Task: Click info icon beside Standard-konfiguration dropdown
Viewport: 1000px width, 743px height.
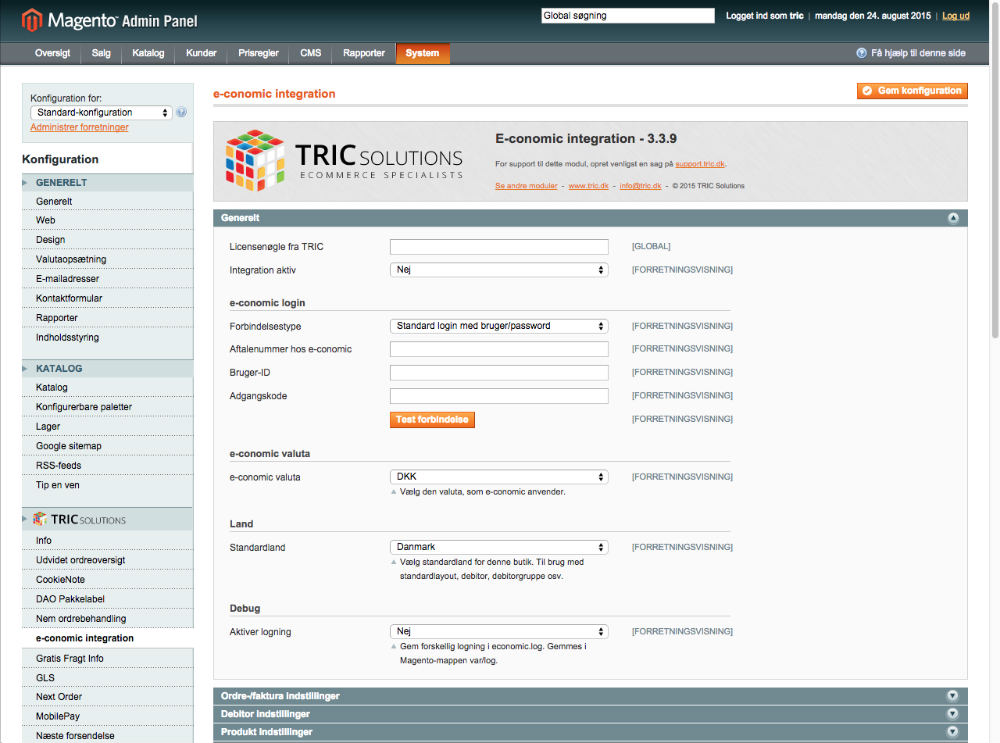Action: click(182, 112)
